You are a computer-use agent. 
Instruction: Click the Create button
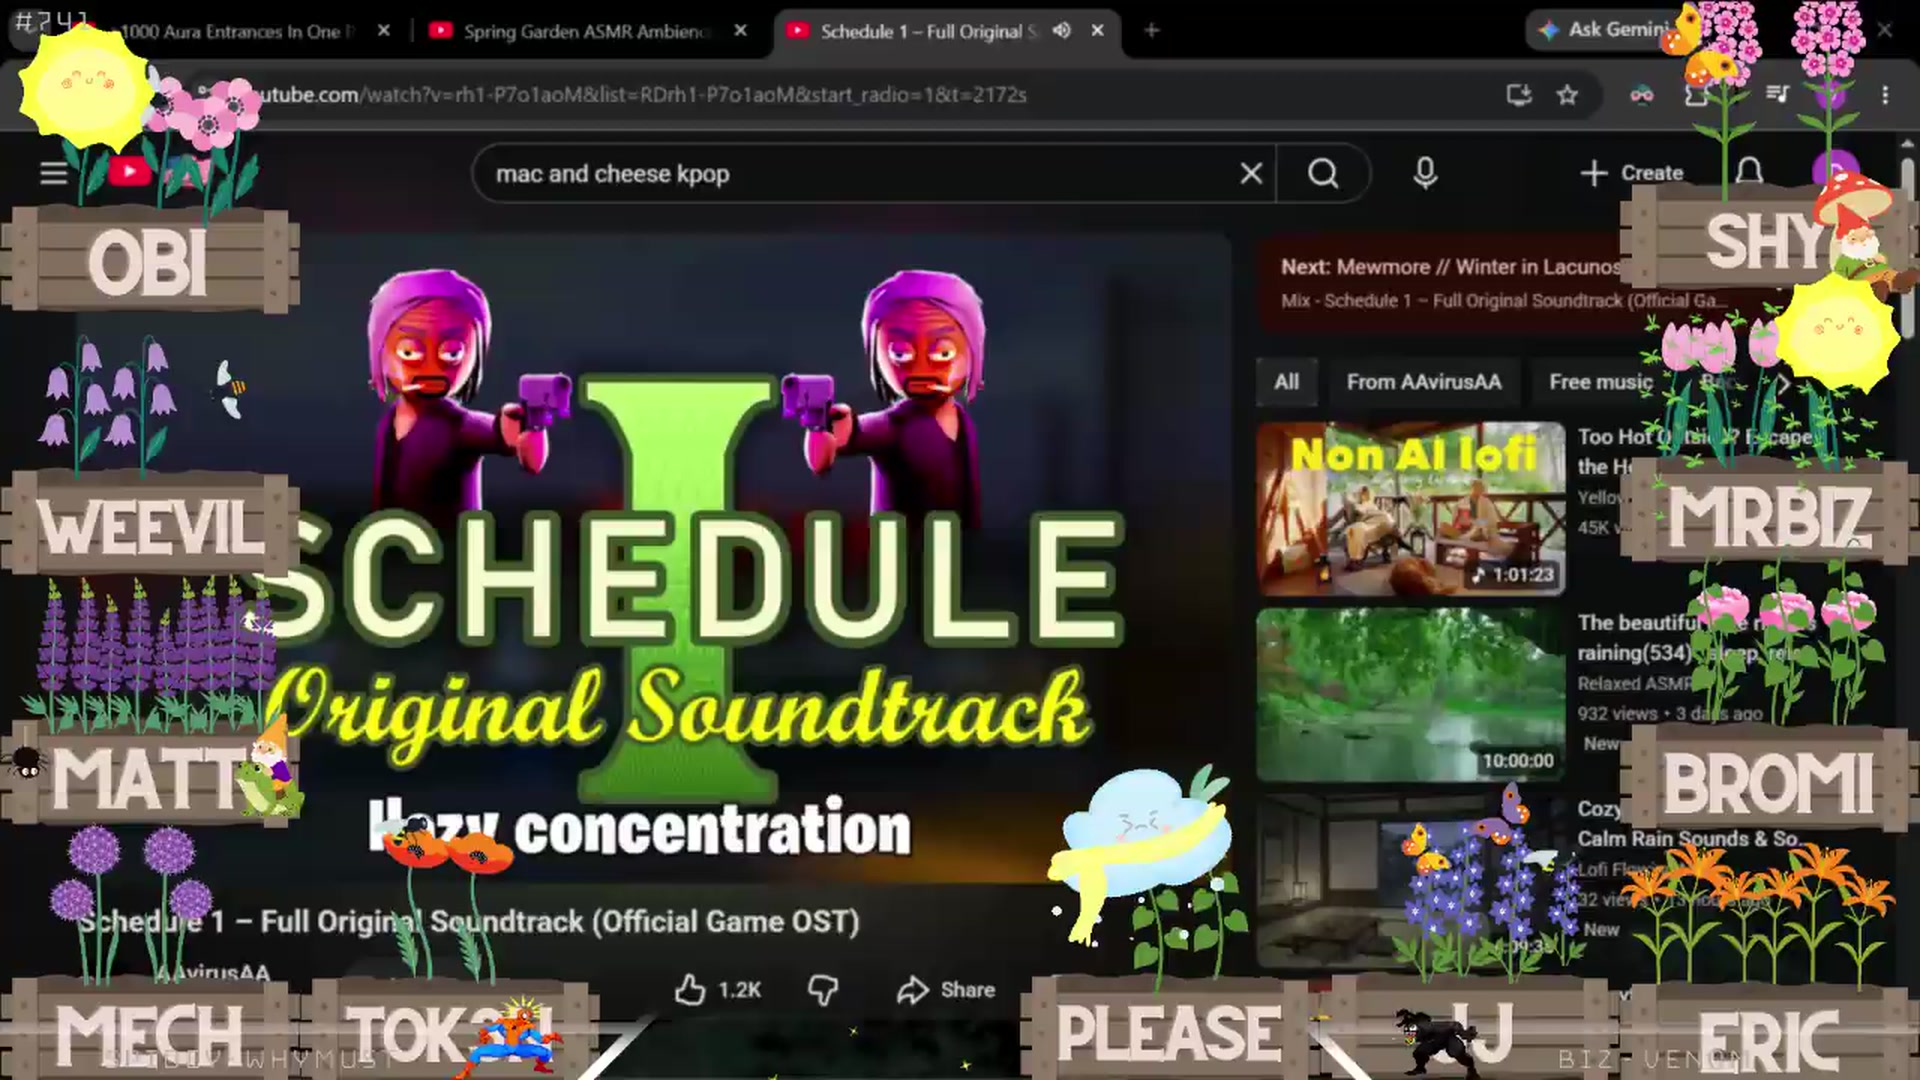1632,173
